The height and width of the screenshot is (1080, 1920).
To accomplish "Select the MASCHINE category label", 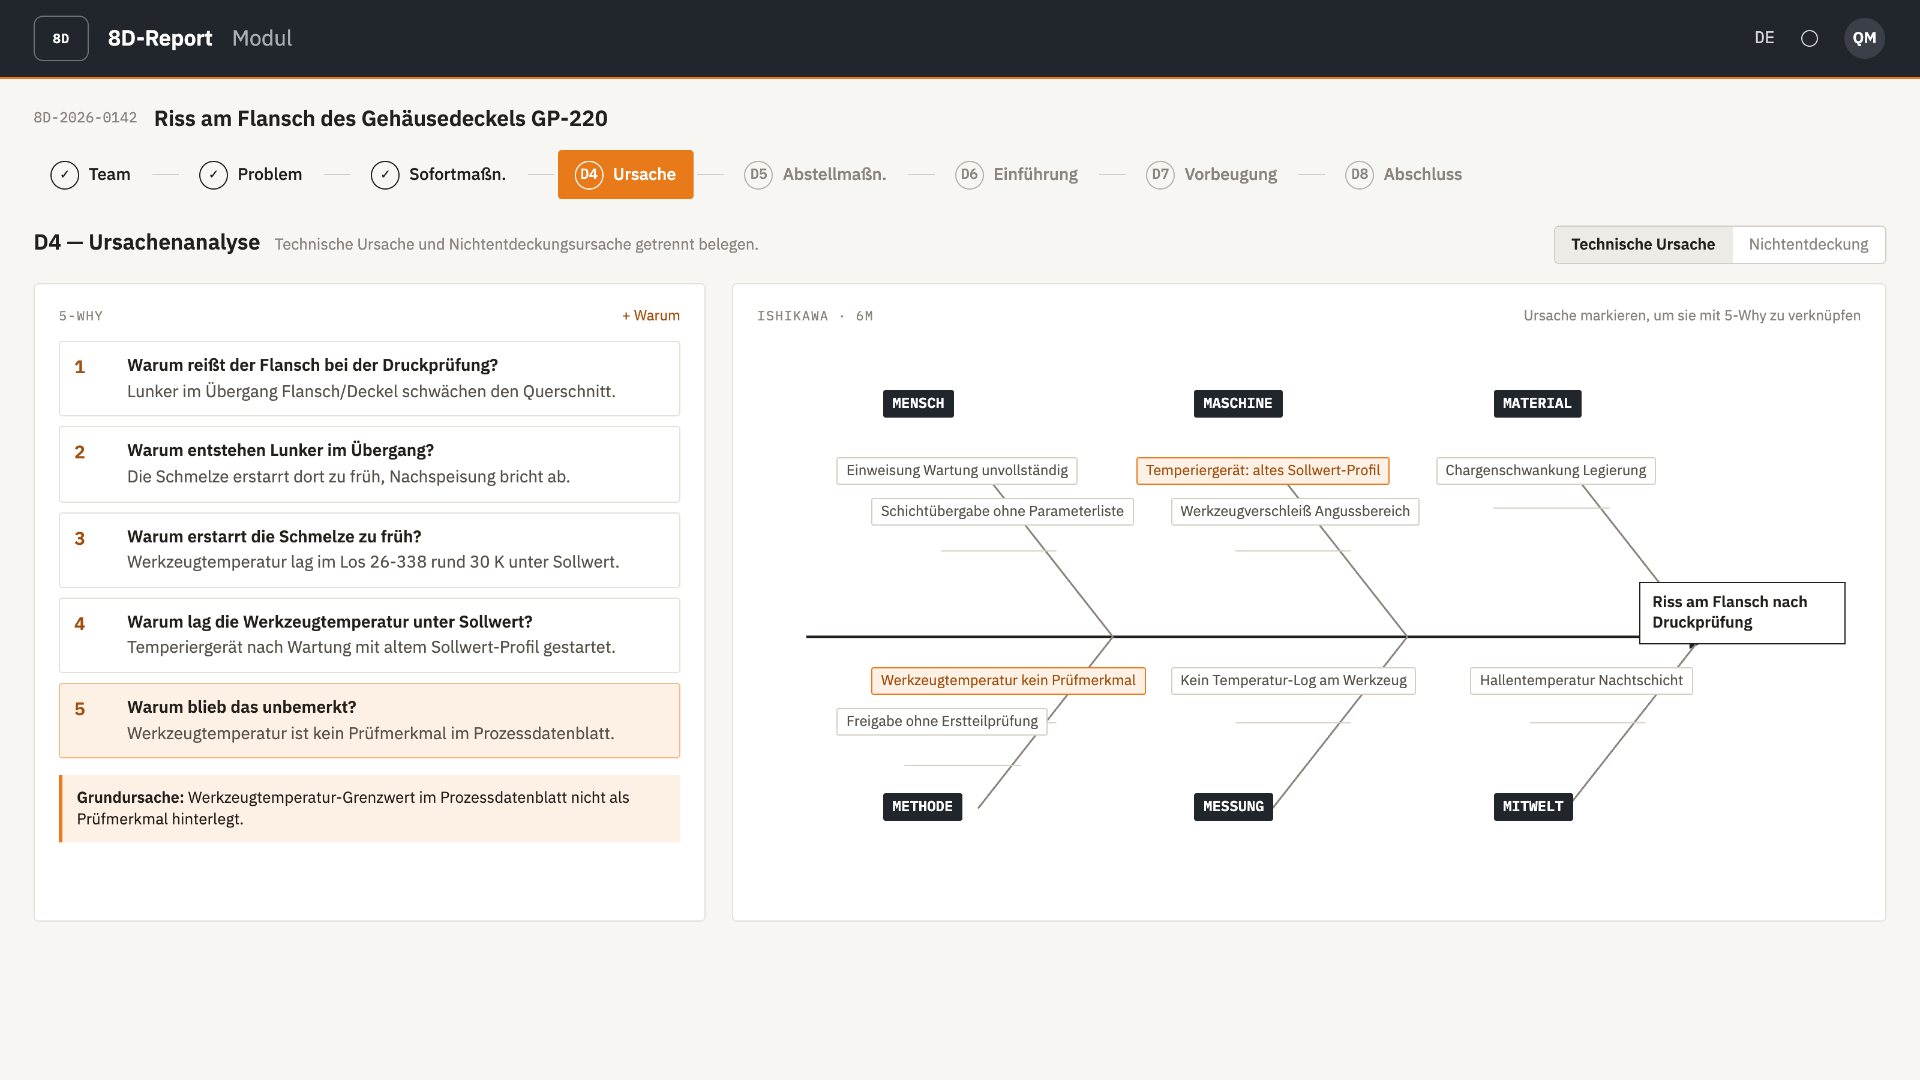I will click(1237, 403).
